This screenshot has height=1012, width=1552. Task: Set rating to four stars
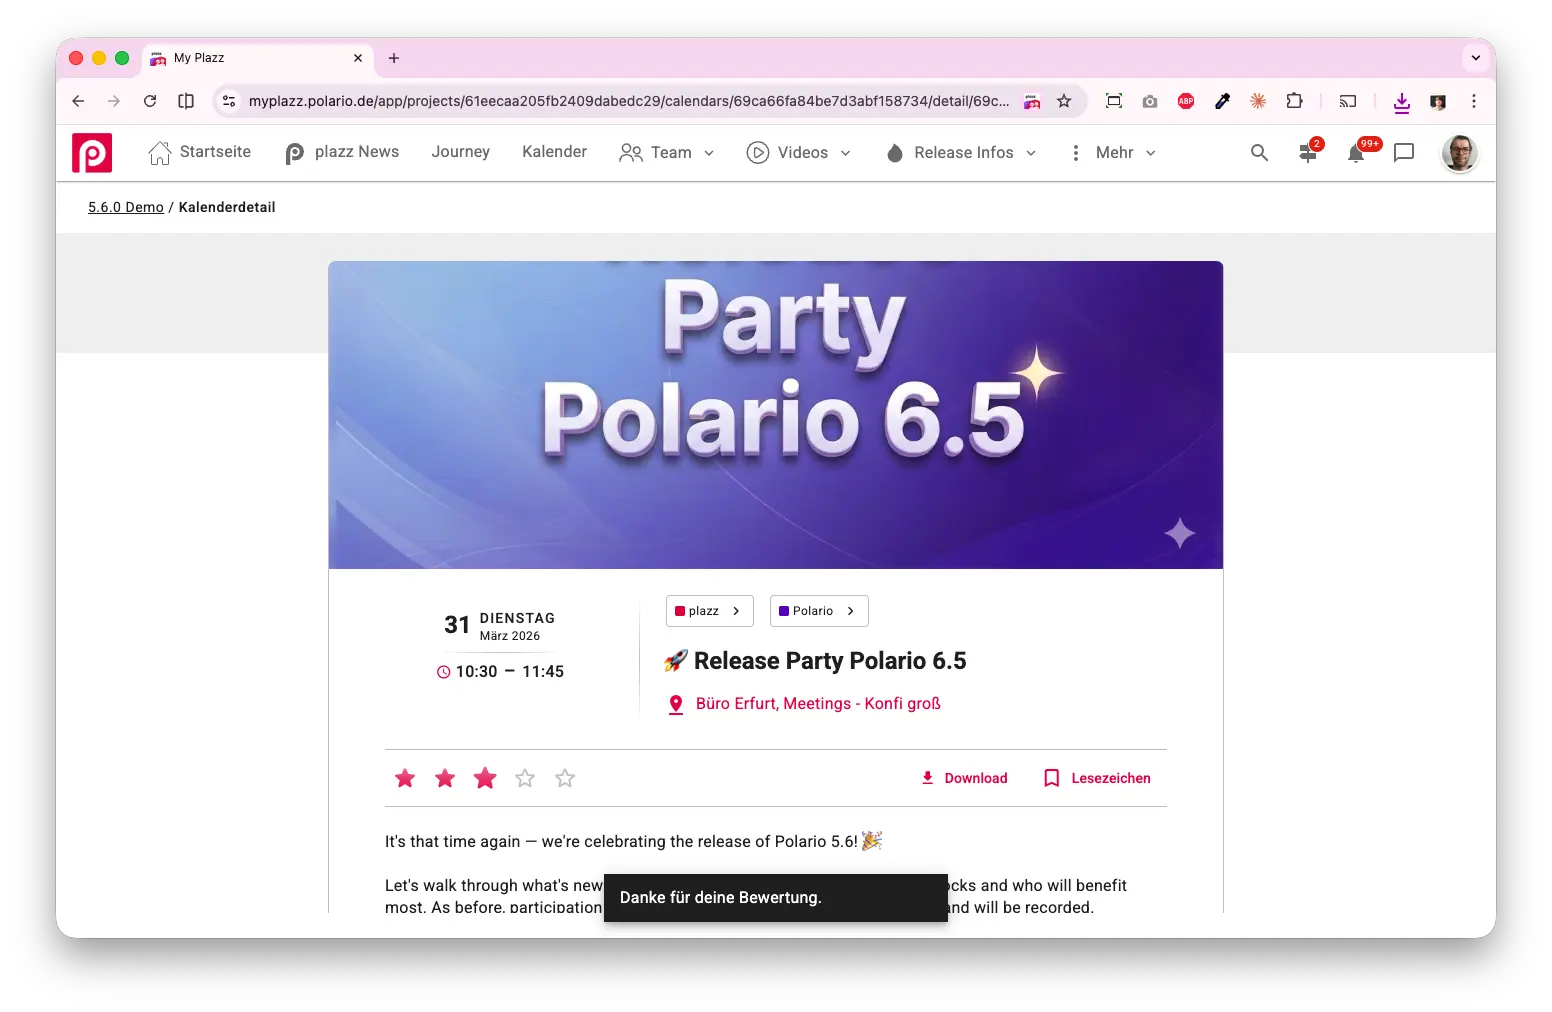[x=525, y=778]
